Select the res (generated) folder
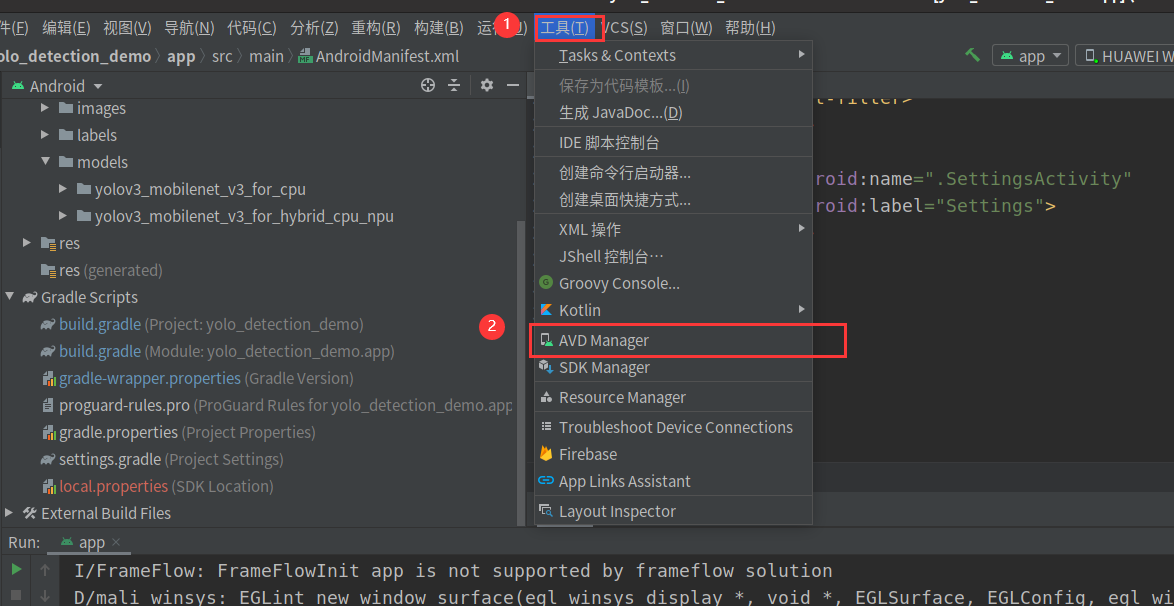The height and width of the screenshot is (606, 1174). pos(101,270)
